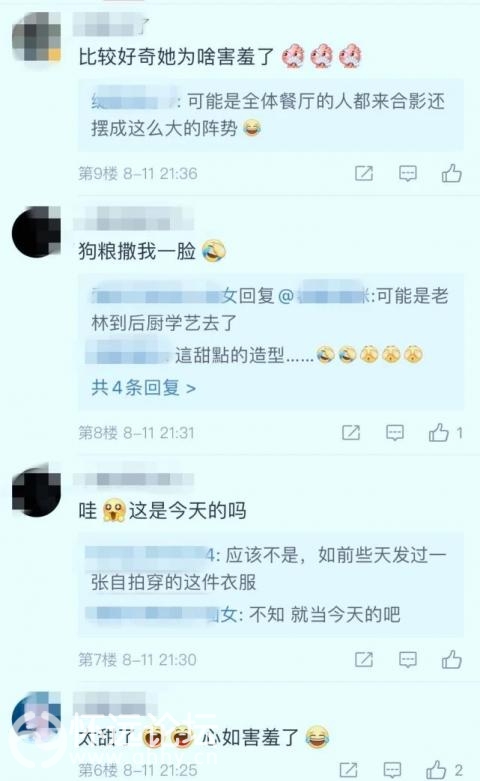Open blurred username above 狗粮撒我一脸
This screenshot has width=480, height=781.
[133, 219]
